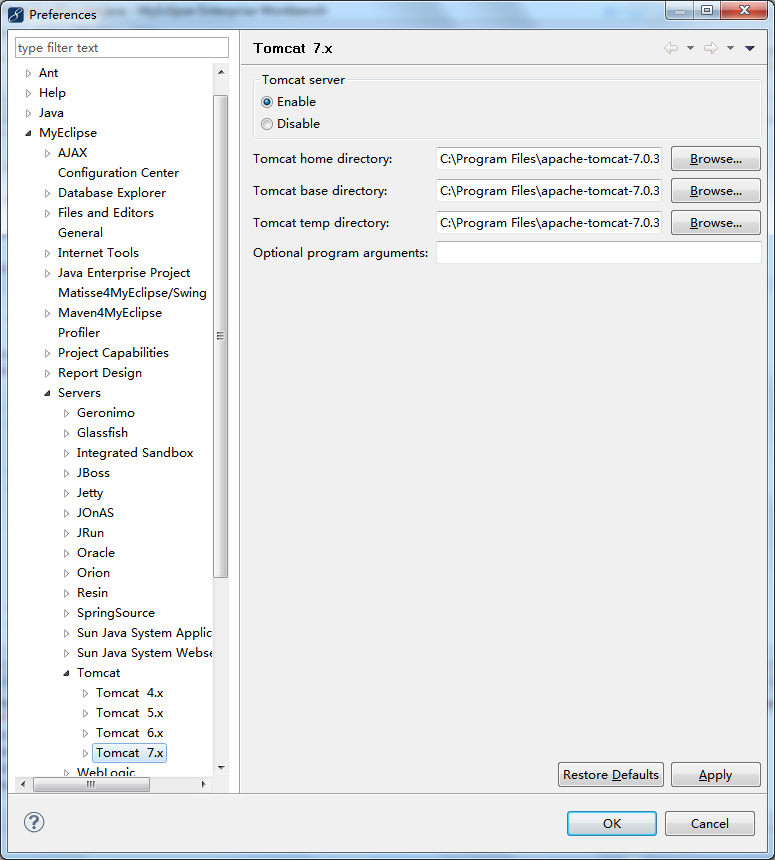Collapse the Tomcat node
Screen dimensions: 775x860
pyautogui.click(x=66, y=674)
